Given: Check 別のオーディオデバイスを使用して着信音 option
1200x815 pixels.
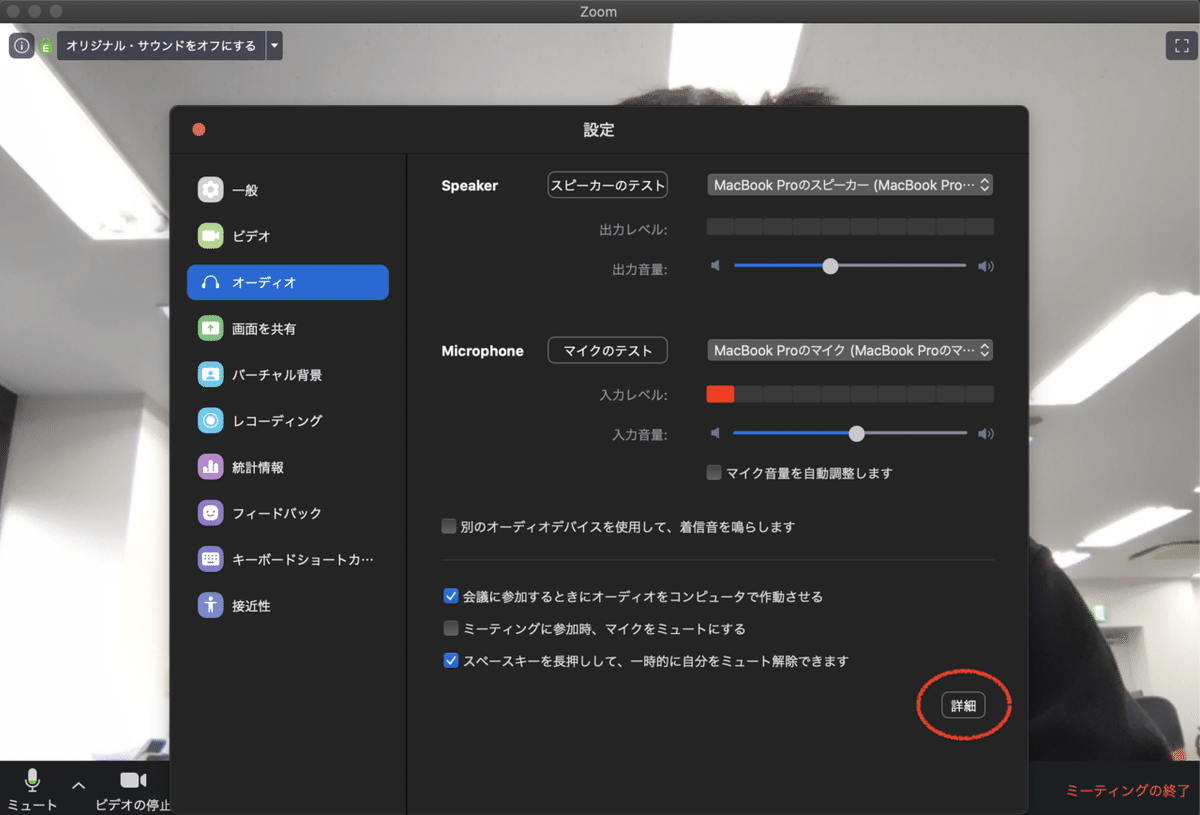Looking at the screenshot, I should (x=450, y=526).
